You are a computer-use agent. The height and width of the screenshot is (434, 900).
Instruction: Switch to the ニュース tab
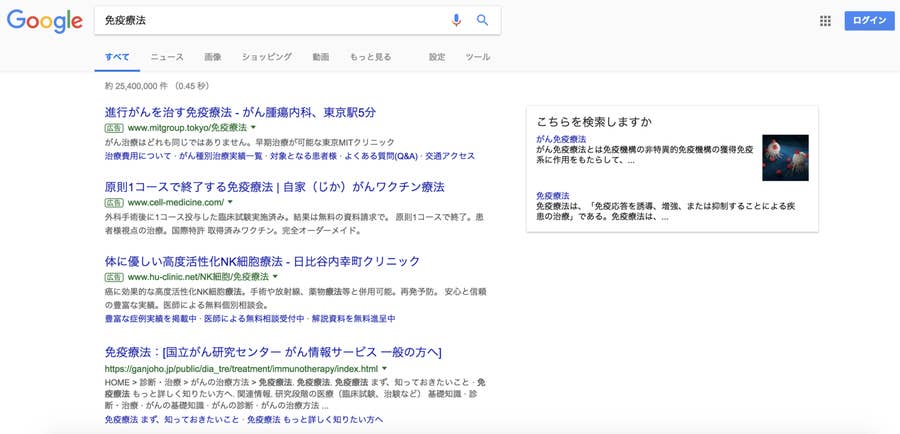click(x=167, y=57)
